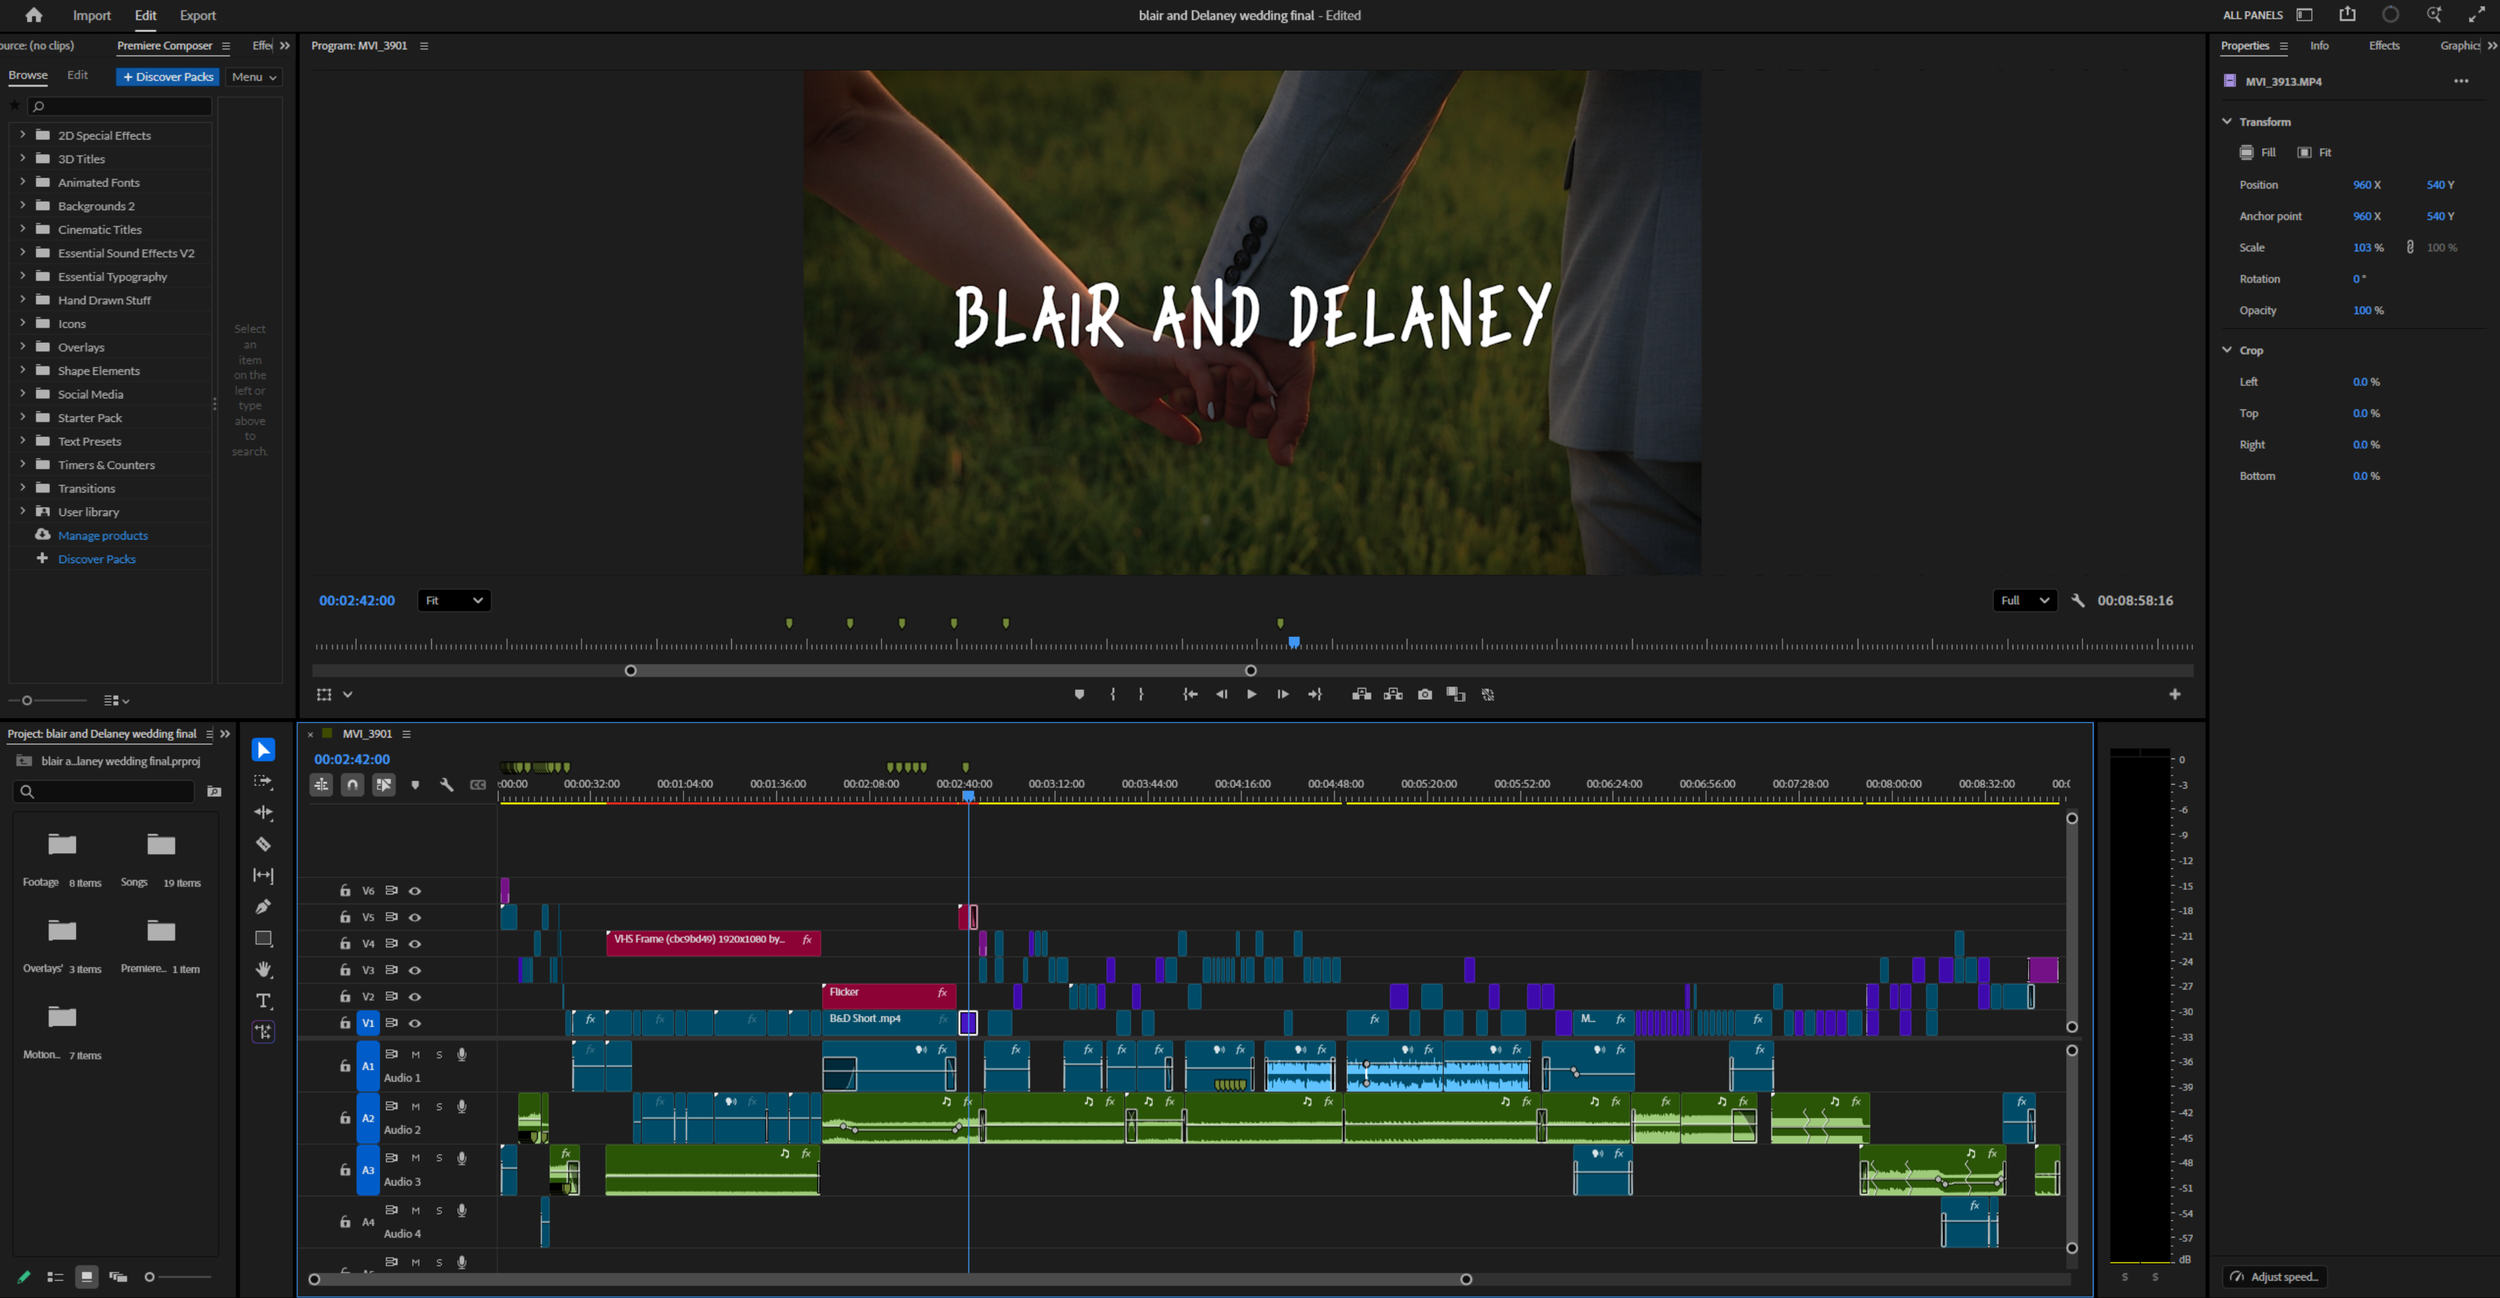Open the Fit zoom level dropdown

coord(453,600)
